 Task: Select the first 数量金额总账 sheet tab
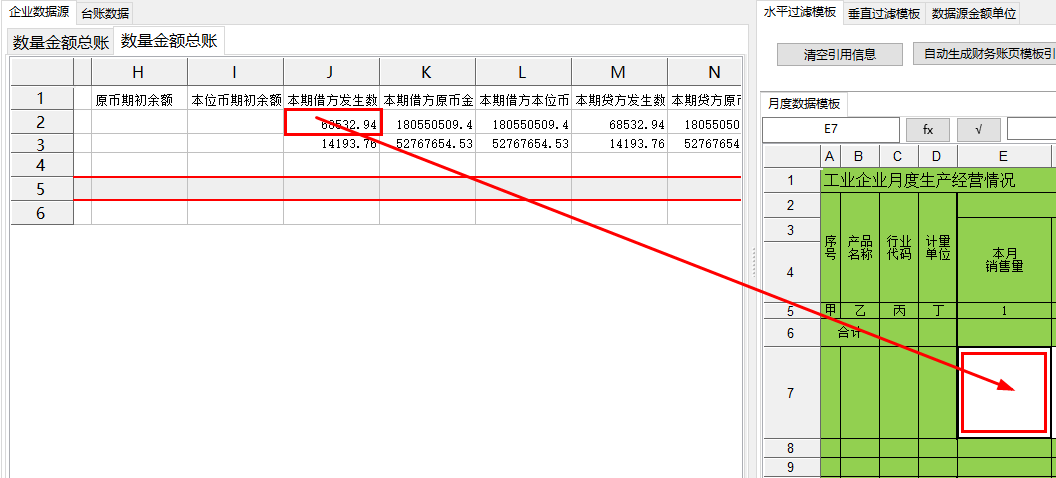click(x=61, y=42)
